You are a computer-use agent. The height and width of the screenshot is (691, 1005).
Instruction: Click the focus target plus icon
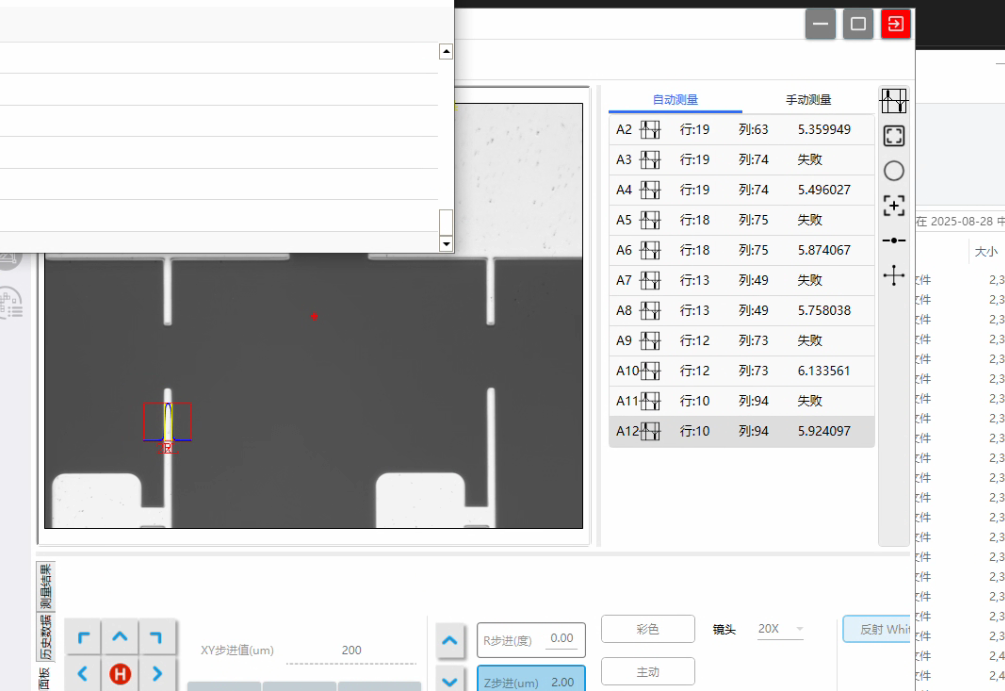893,206
